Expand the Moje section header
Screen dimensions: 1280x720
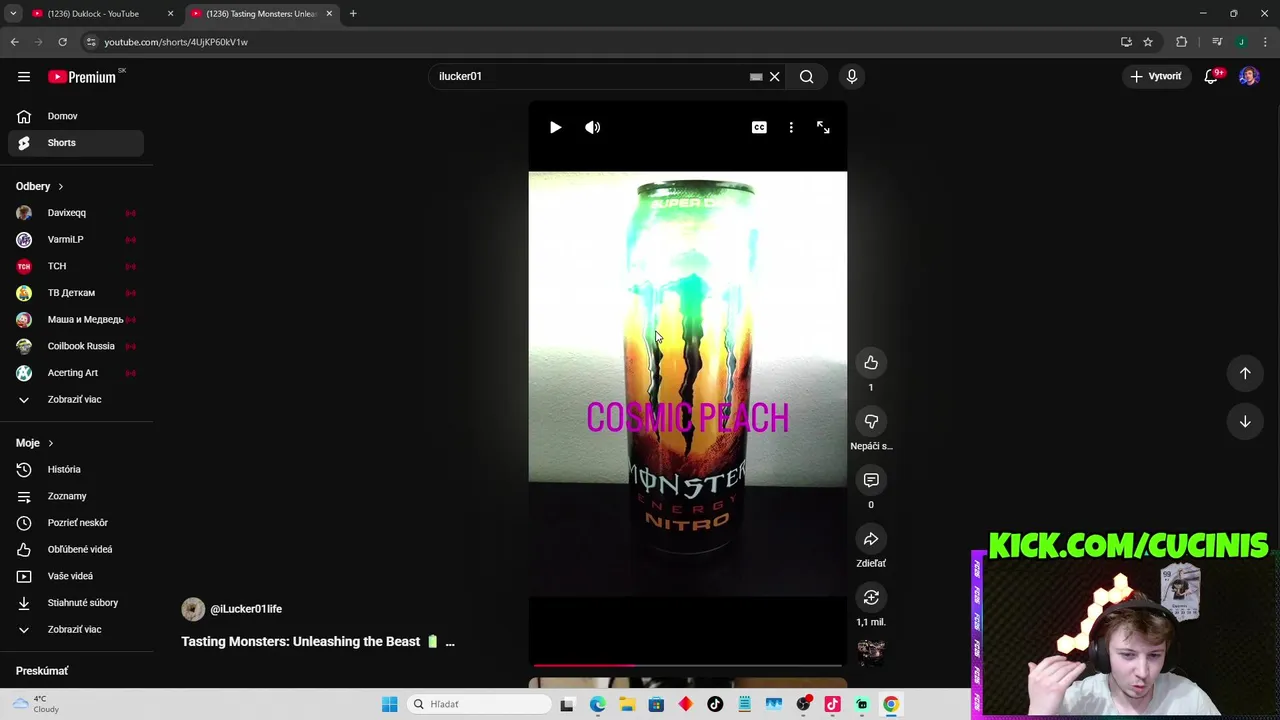35,443
